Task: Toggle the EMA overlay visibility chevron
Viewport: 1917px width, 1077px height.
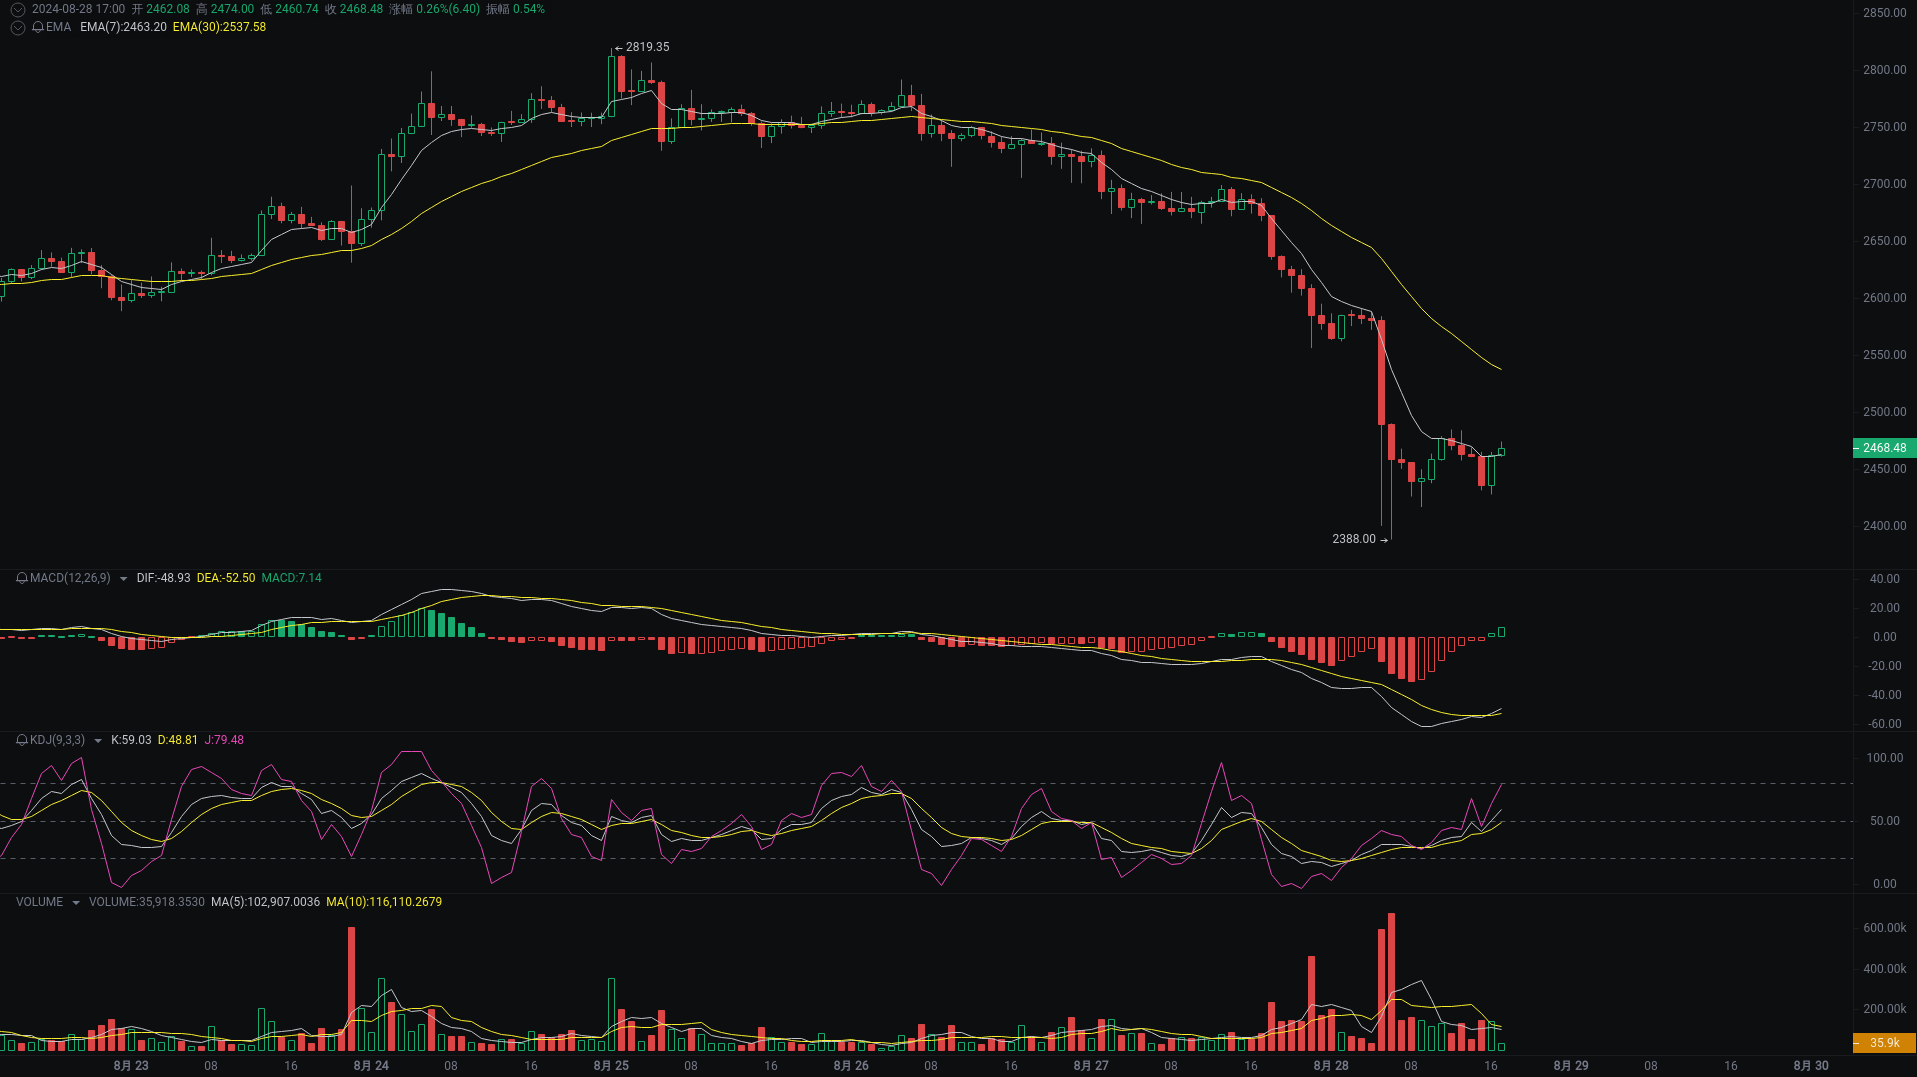Action: pyautogui.click(x=17, y=28)
